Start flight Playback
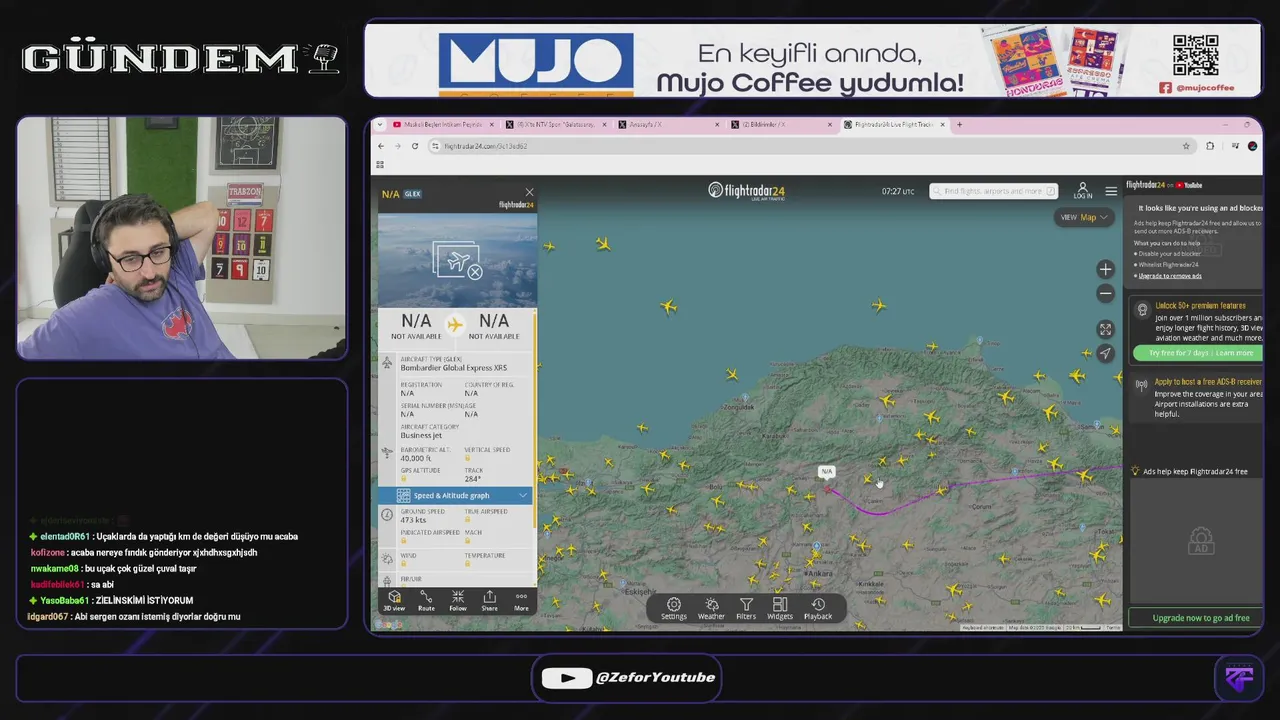Screen dimensions: 1280x720 818,609
